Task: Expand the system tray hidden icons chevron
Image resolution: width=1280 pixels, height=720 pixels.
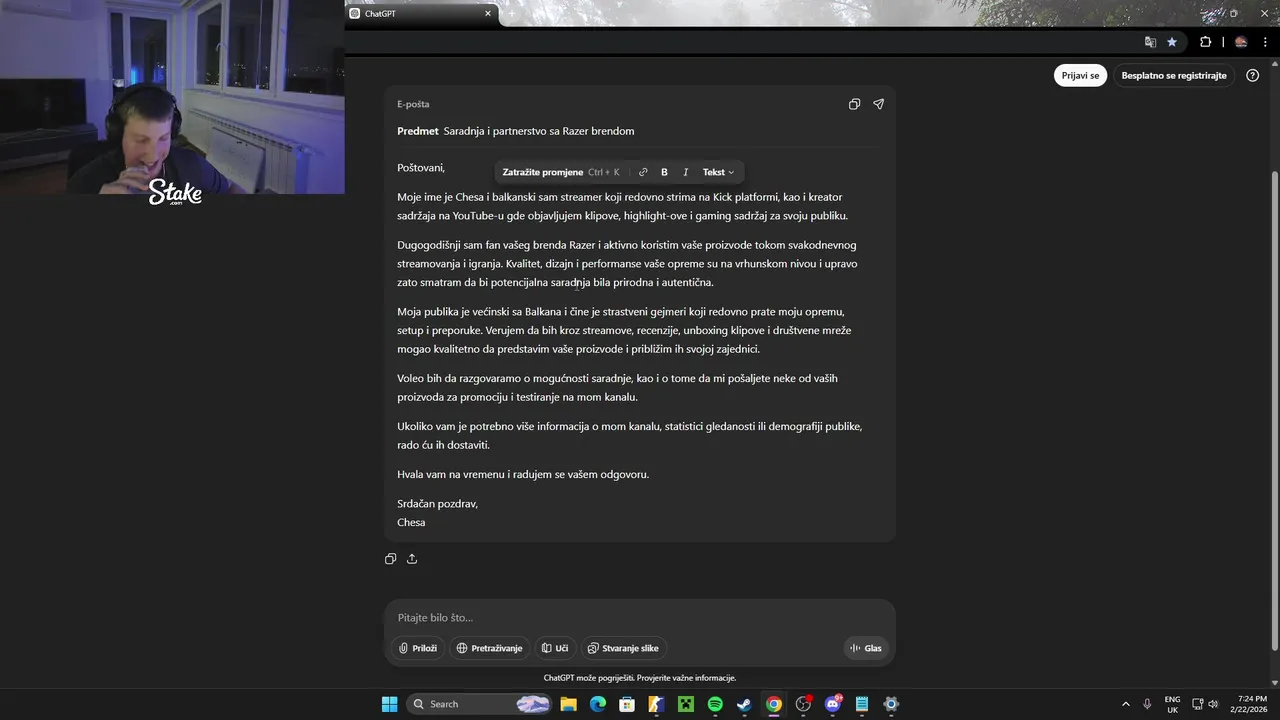Action: pos(1126,704)
